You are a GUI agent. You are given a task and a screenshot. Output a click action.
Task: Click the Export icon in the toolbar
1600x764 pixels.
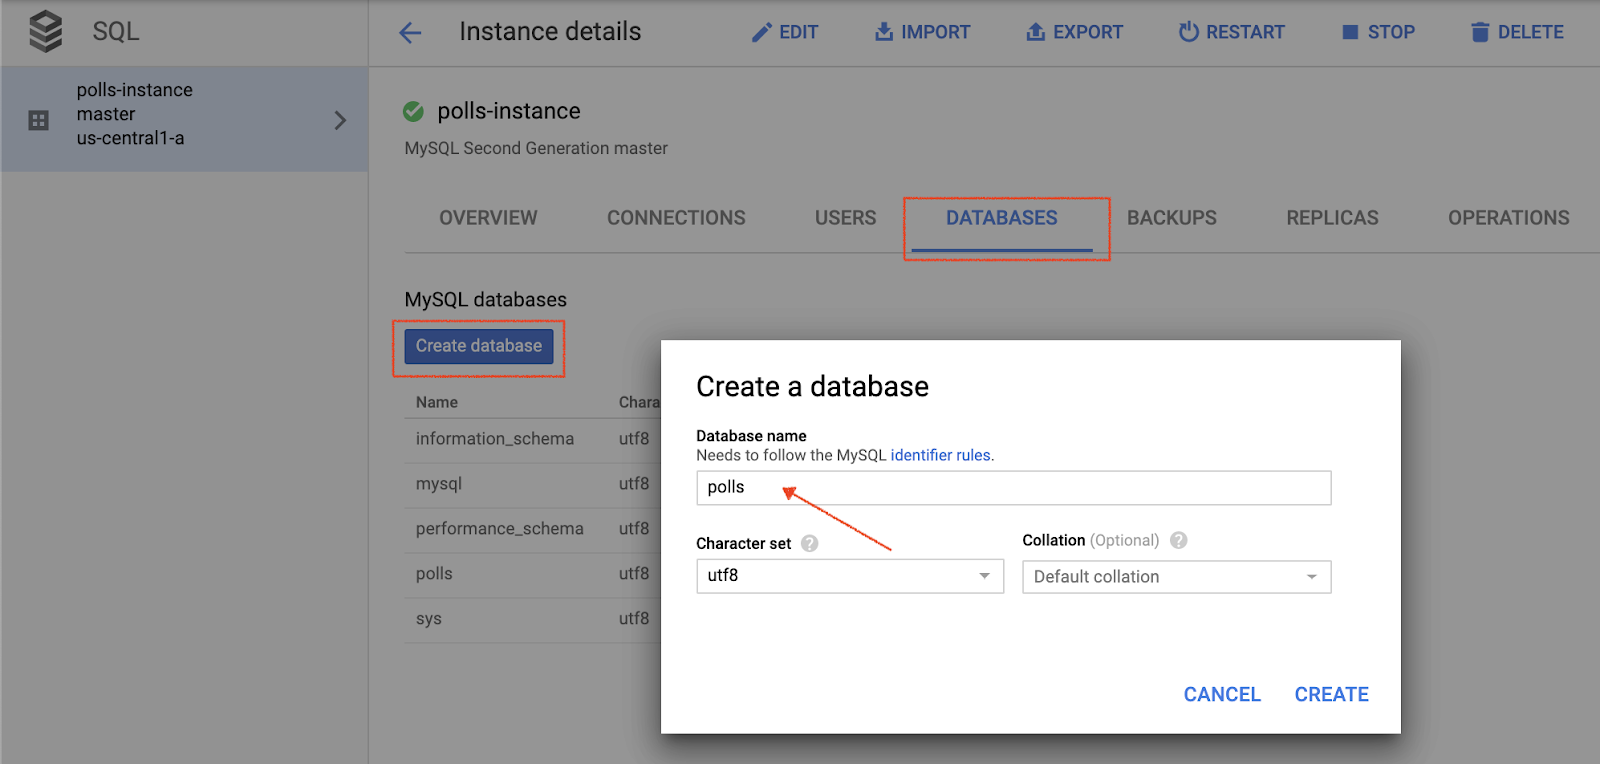[1036, 32]
